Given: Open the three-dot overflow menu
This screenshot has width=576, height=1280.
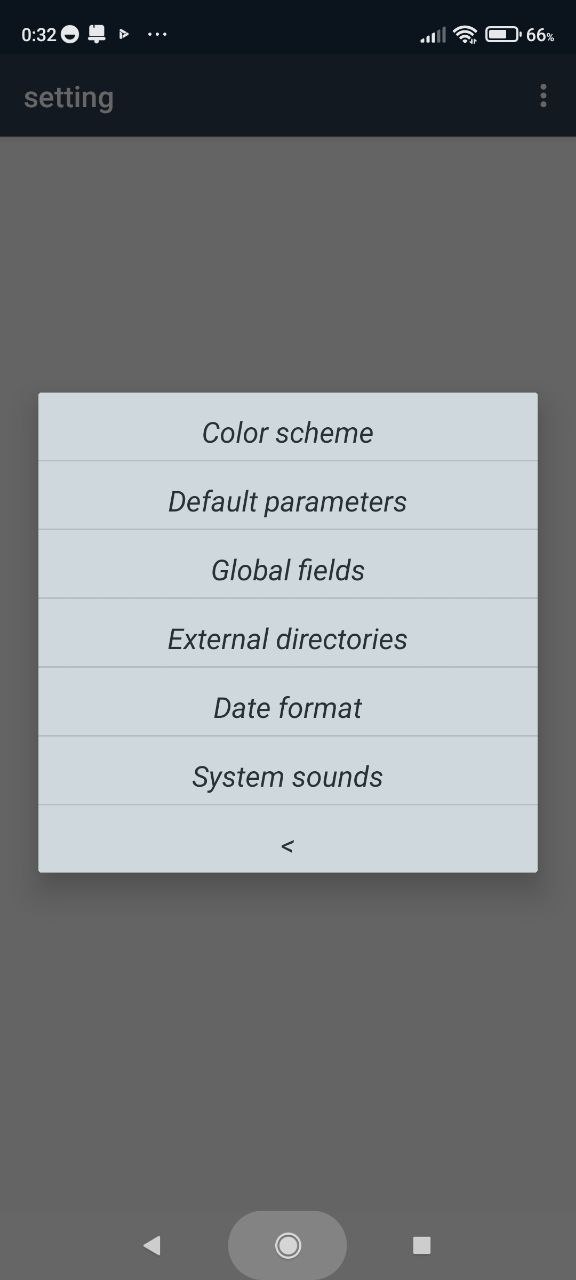Looking at the screenshot, I should [x=543, y=96].
